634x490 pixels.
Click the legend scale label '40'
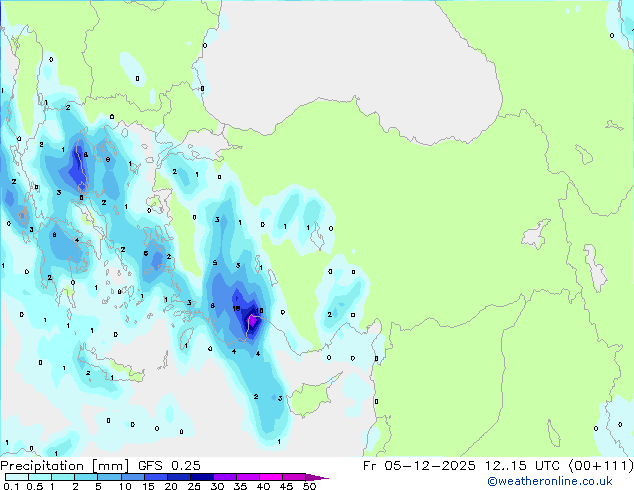tap(263, 486)
